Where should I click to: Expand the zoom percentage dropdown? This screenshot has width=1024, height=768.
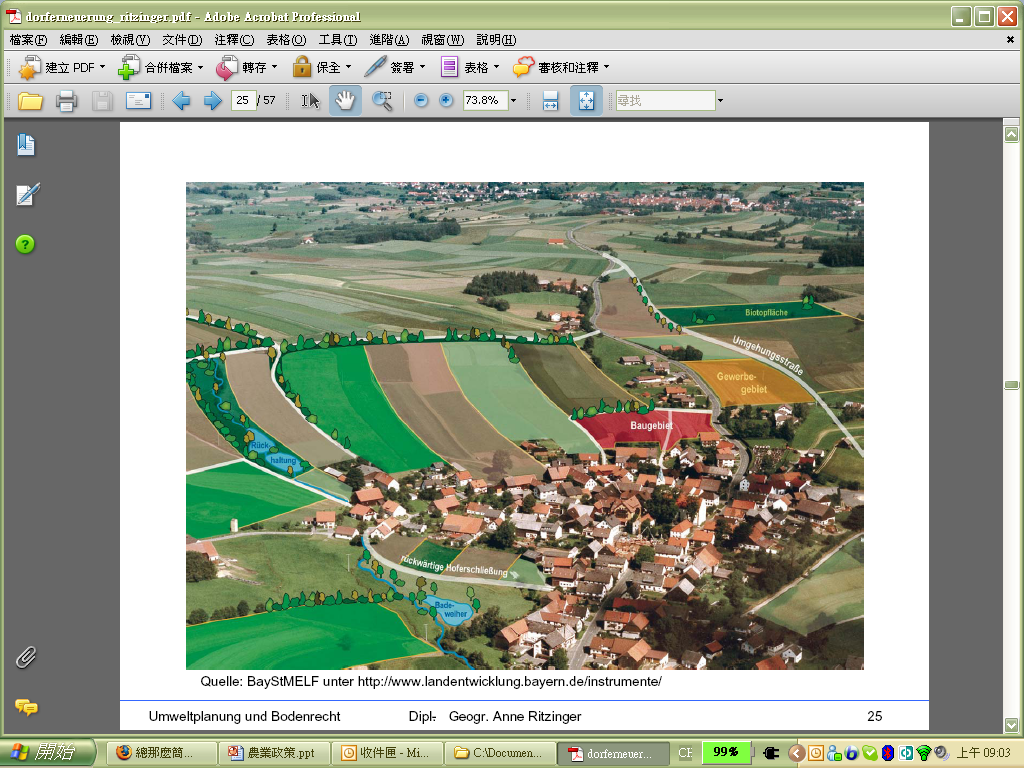tap(513, 100)
